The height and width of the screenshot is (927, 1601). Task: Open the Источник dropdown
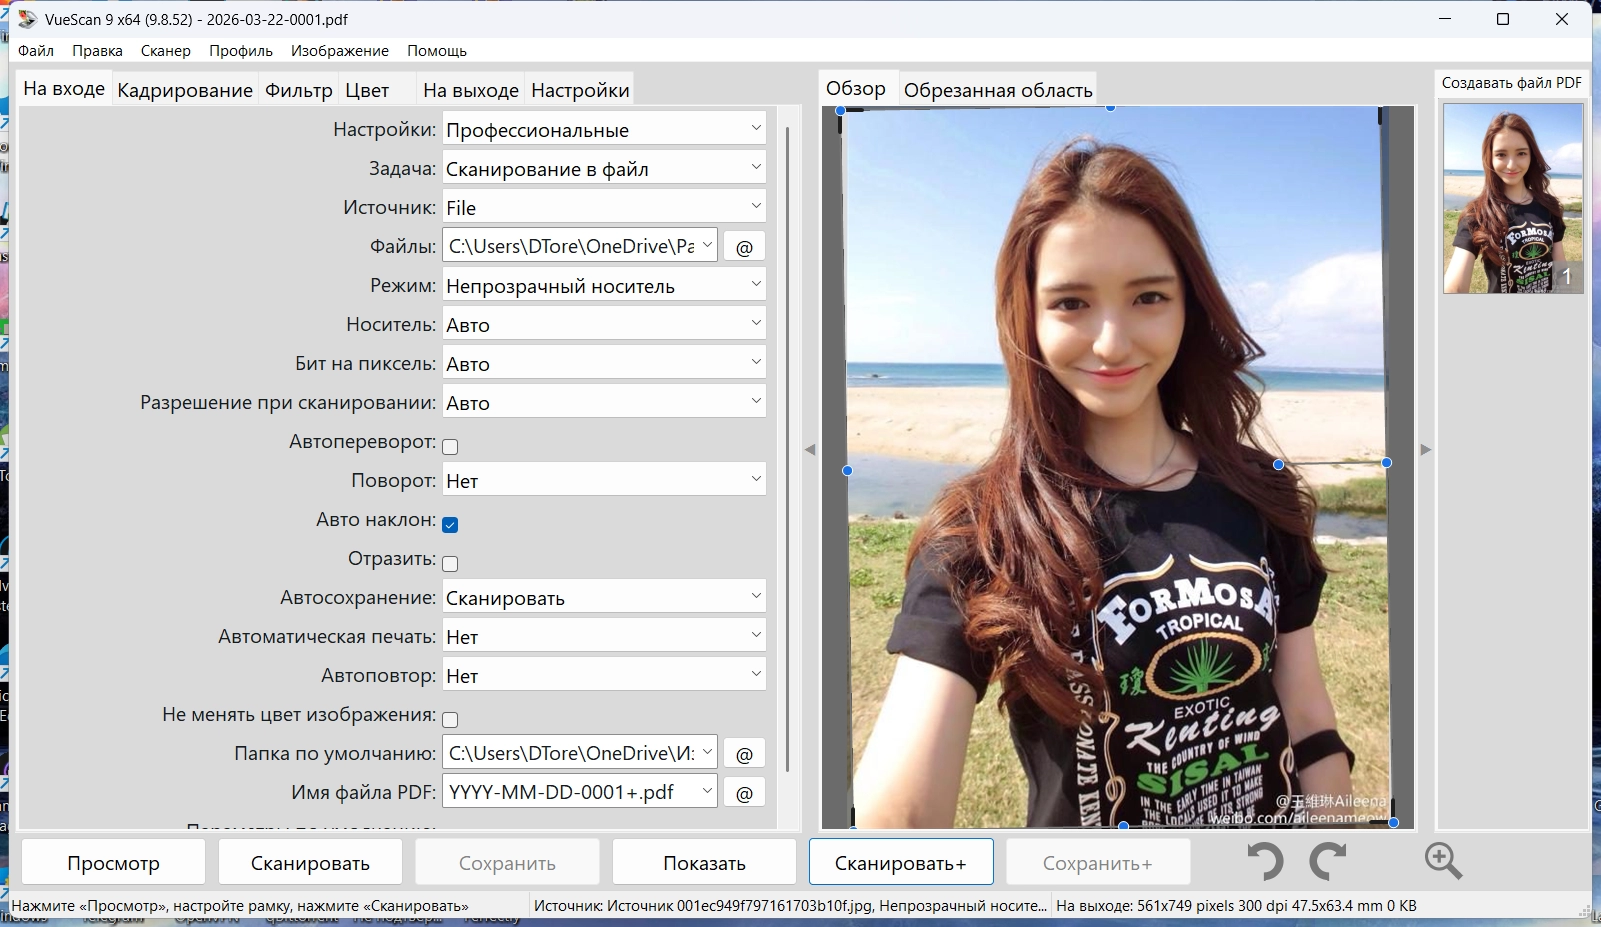point(604,208)
